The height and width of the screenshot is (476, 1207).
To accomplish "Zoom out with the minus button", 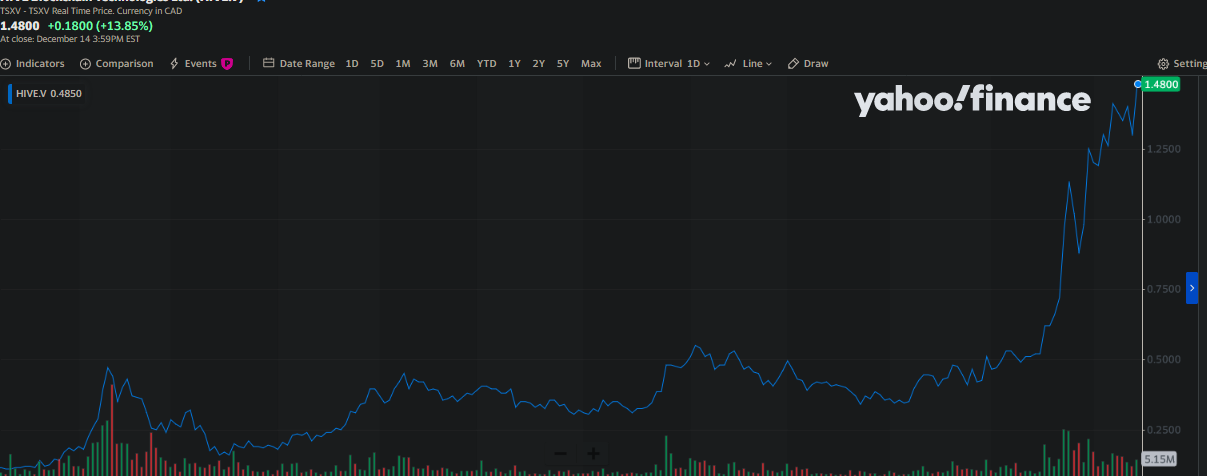I will (560, 454).
